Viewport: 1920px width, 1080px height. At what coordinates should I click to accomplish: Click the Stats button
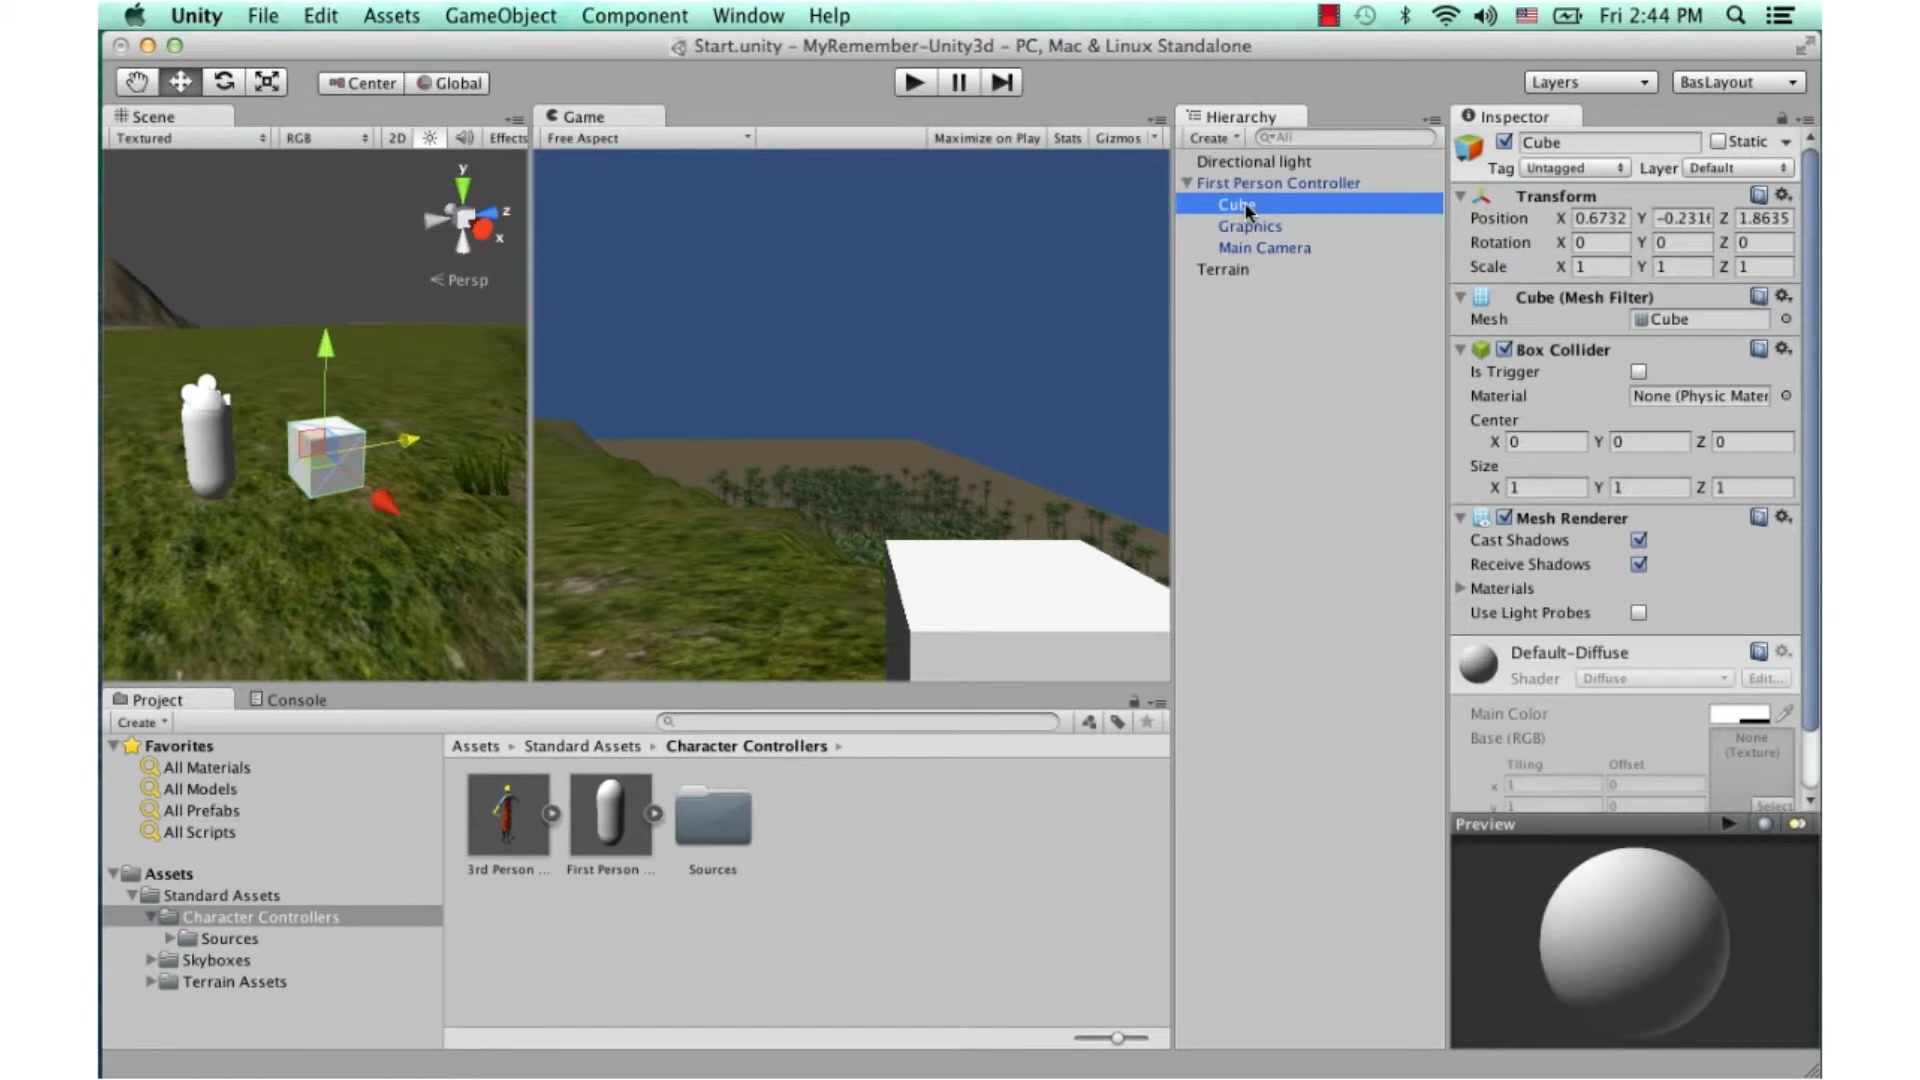(x=1067, y=138)
